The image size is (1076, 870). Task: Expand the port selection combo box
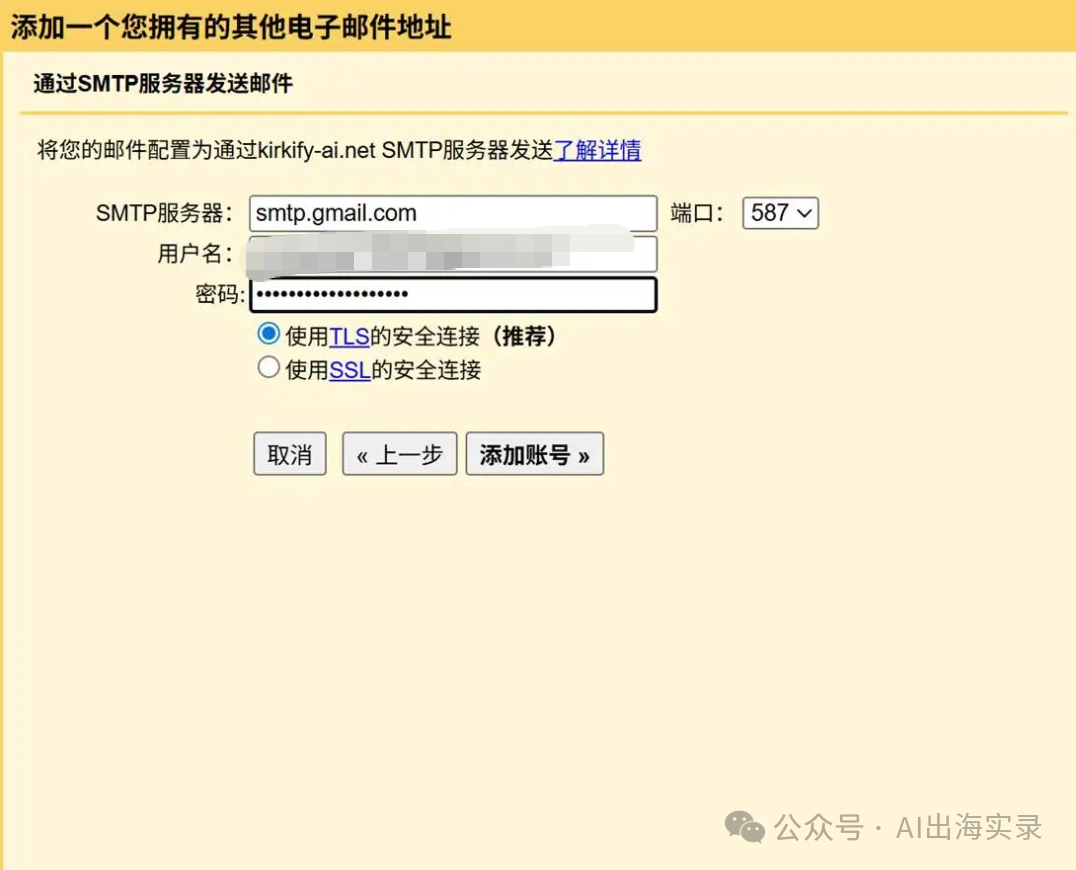pos(779,212)
